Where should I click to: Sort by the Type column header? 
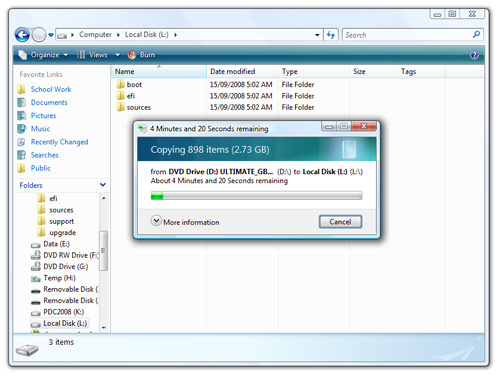click(314, 71)
